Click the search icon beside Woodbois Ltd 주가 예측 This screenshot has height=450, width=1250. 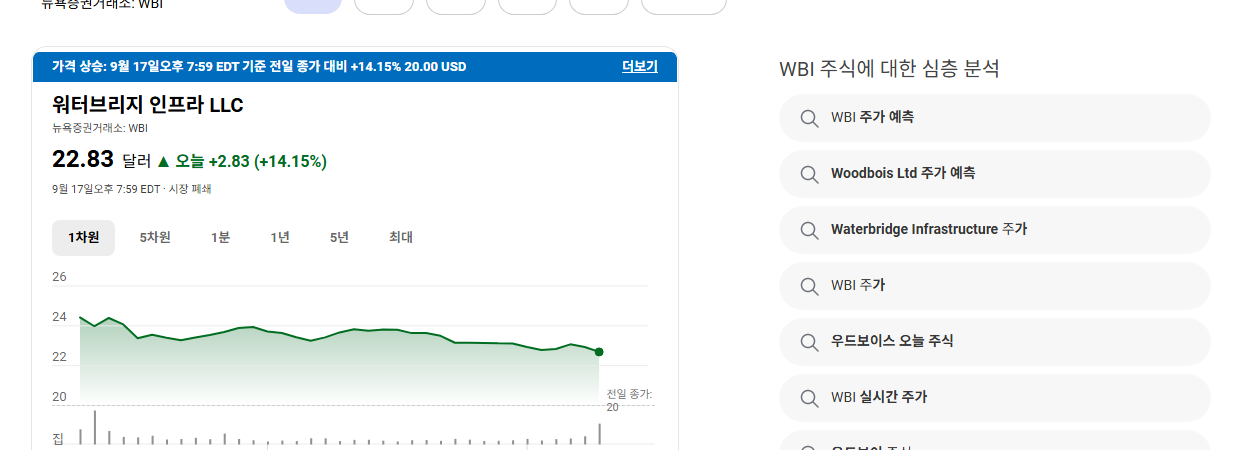pos(810,174)
